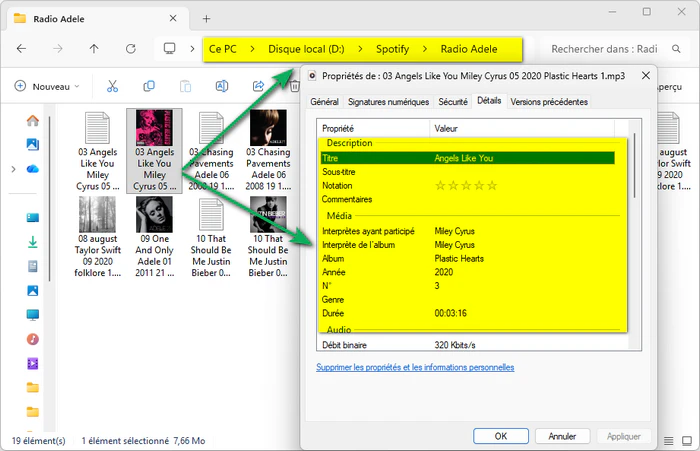Click Spotify in the breadcrumb path
The height and width of the screenshot is (451, 700).
coord(392,49)
